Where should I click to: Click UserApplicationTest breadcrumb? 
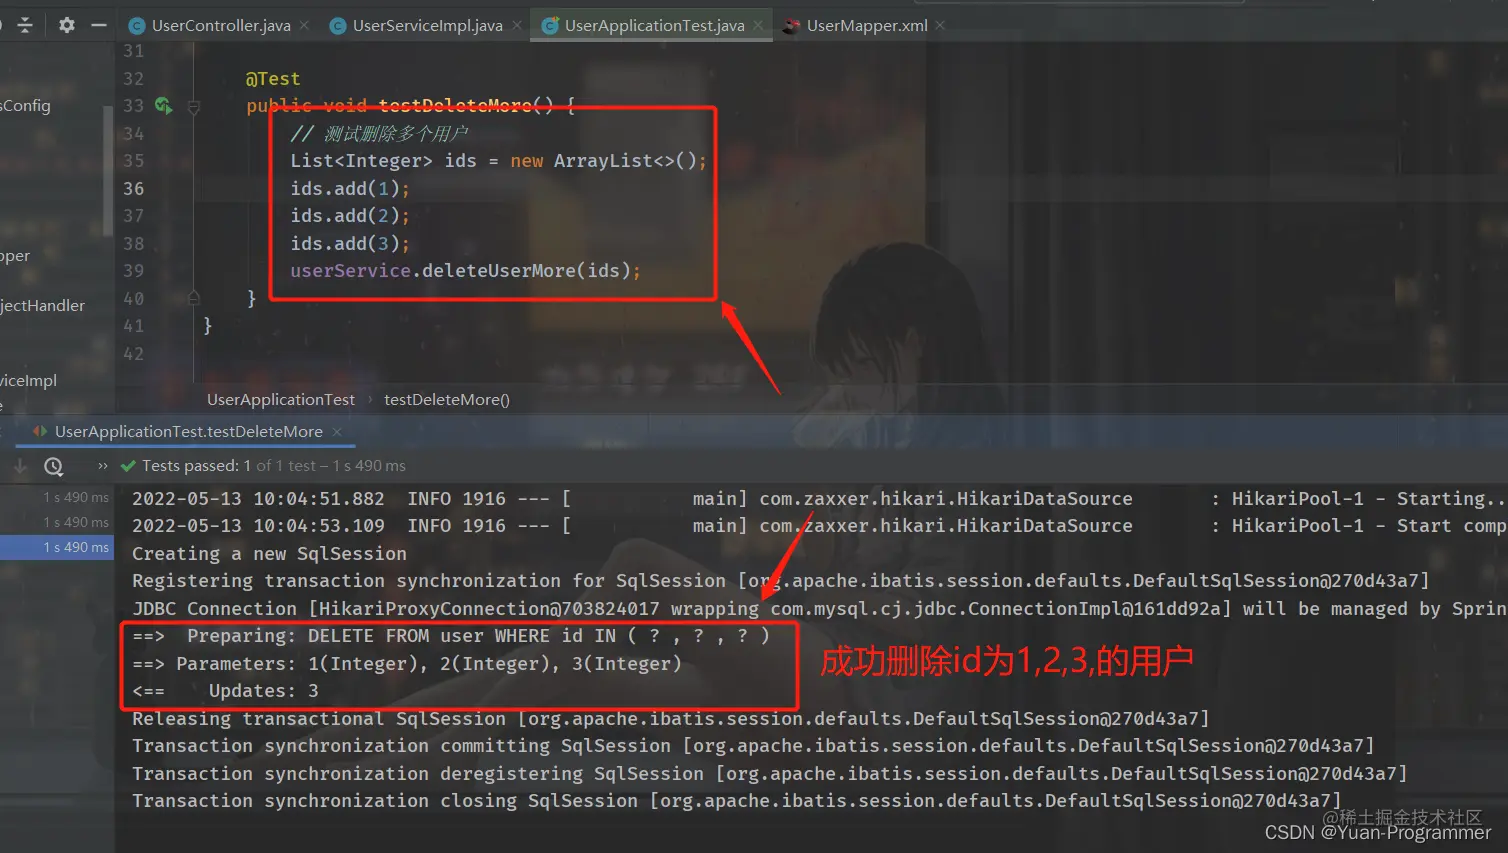pyautogui.click(x=281, y=400)
